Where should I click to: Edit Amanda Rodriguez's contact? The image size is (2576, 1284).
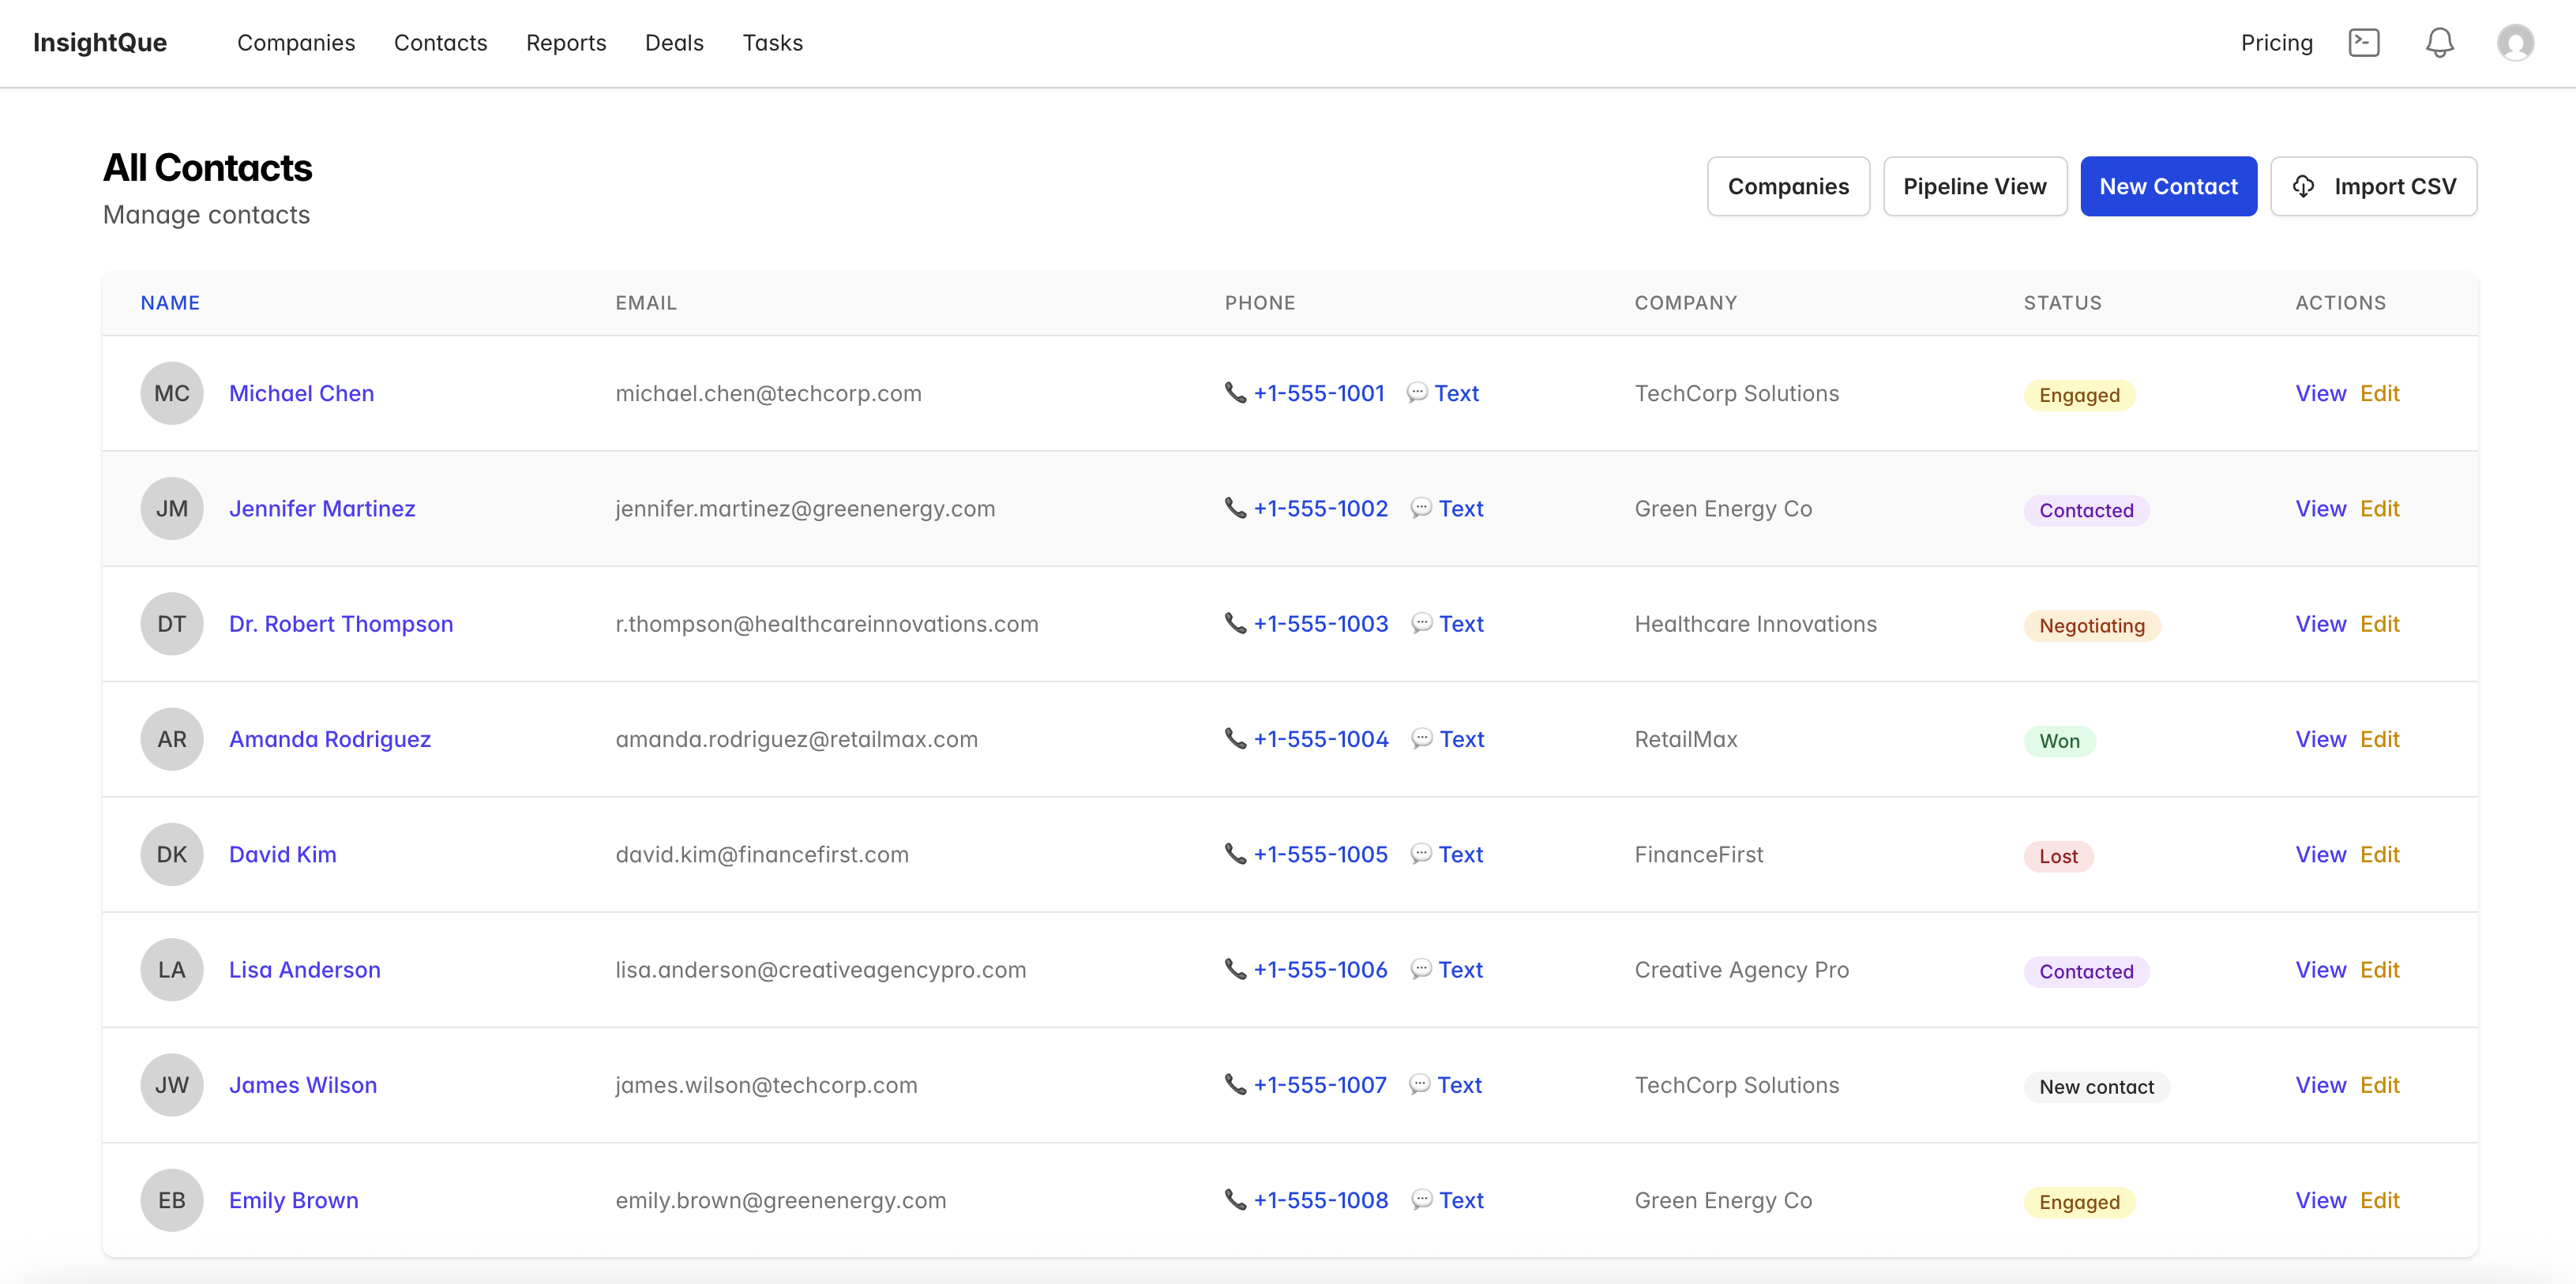(x=2379, y=739)
